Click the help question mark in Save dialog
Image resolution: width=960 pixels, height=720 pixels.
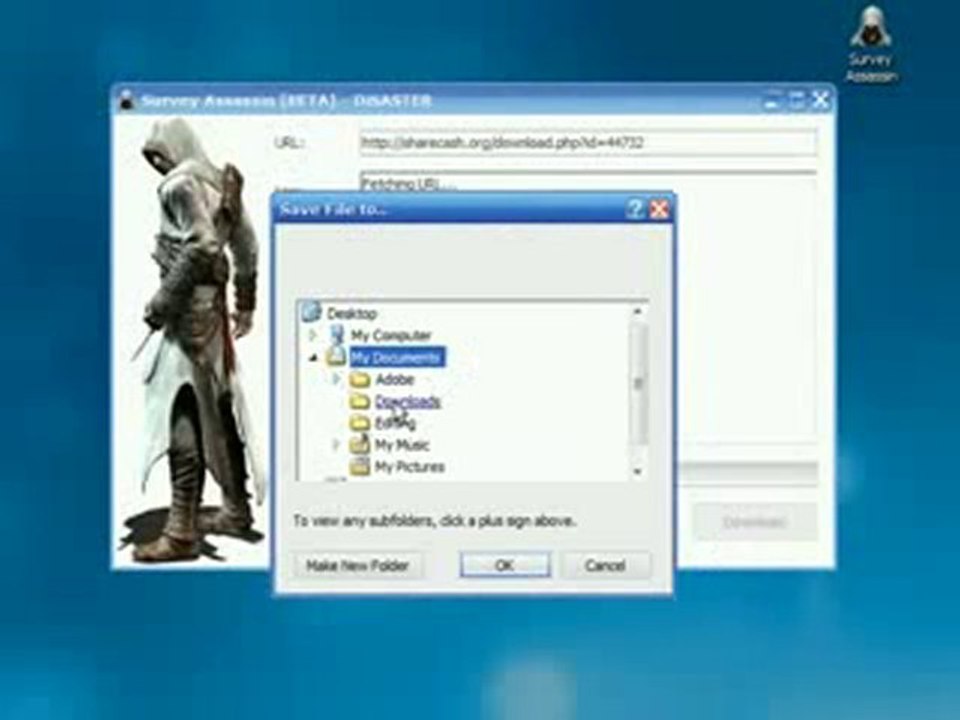(635, 209)
